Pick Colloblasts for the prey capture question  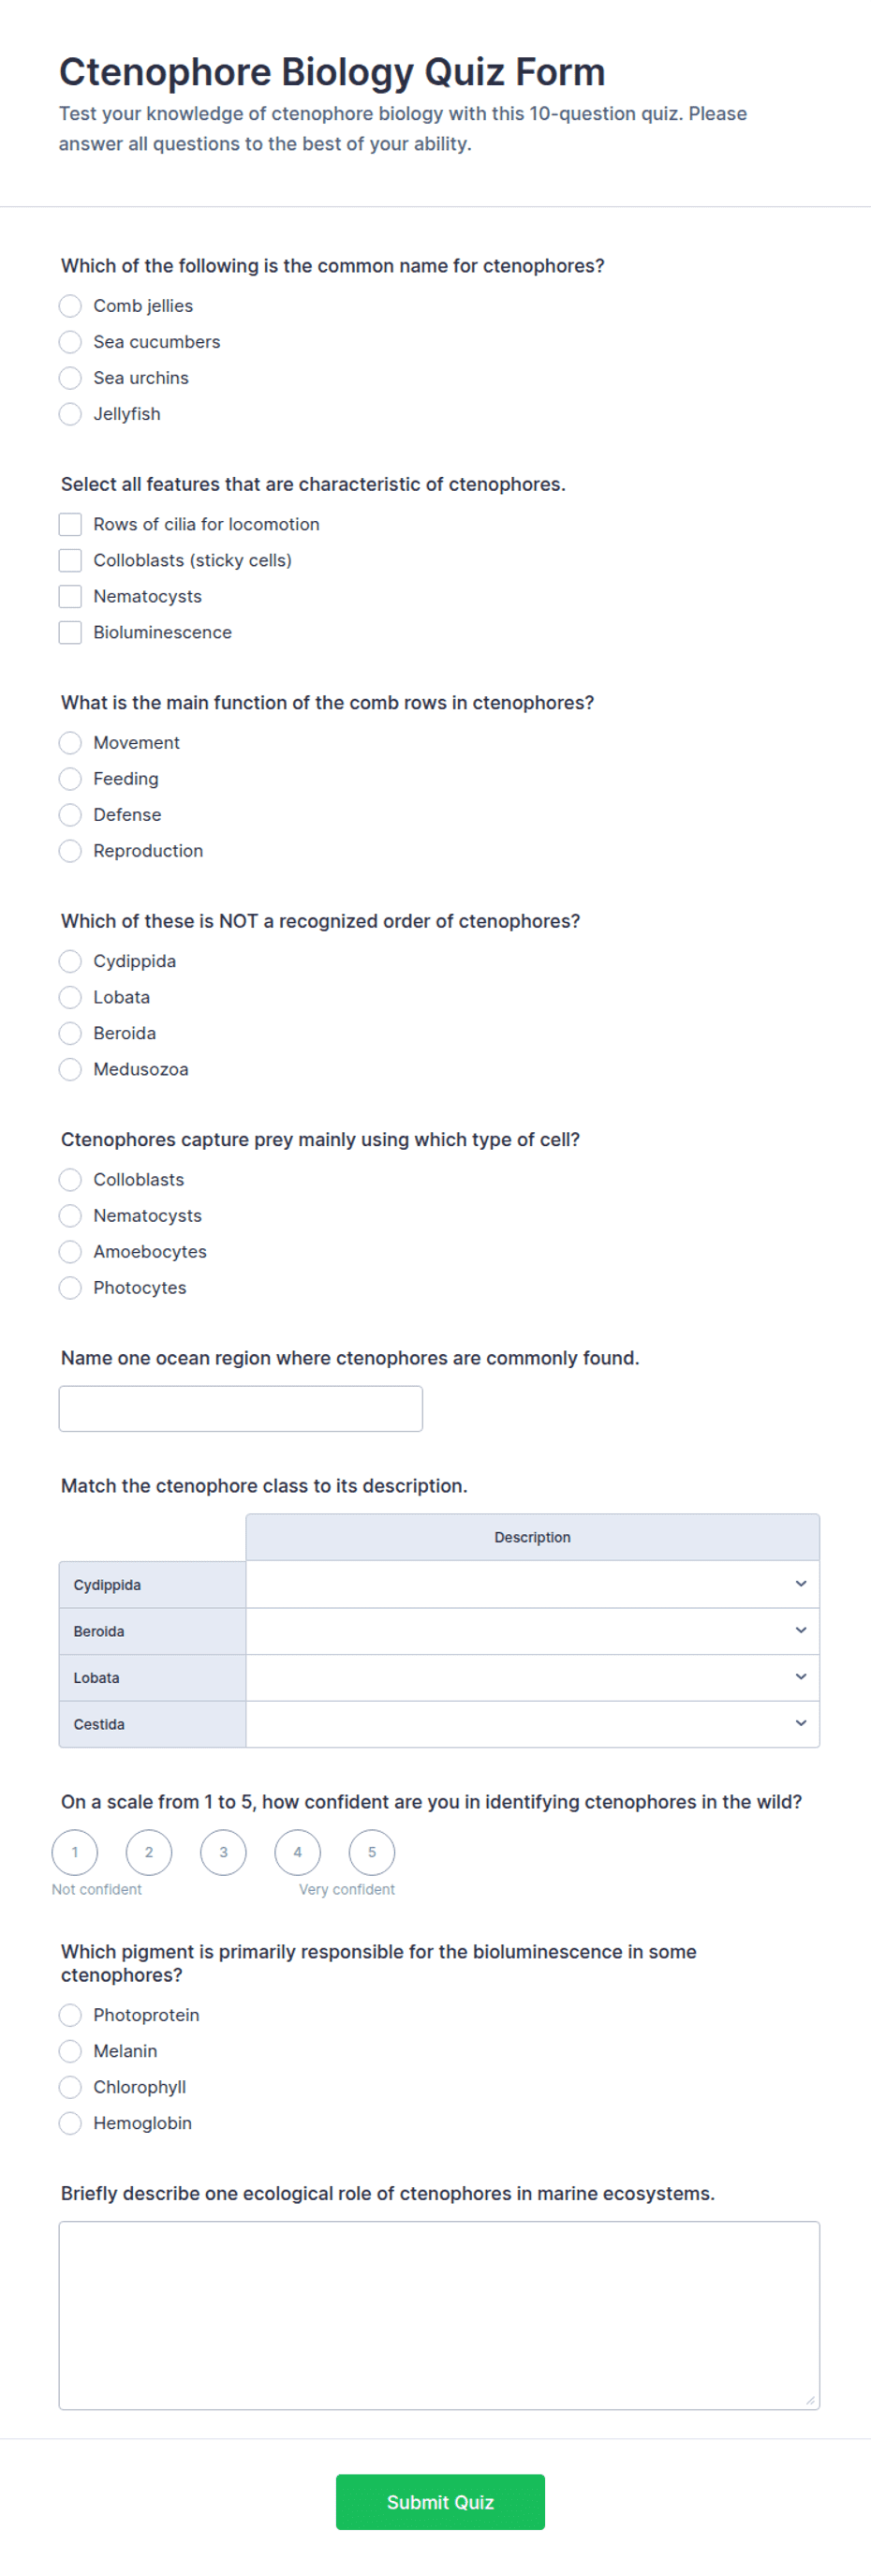(70, 1180)
